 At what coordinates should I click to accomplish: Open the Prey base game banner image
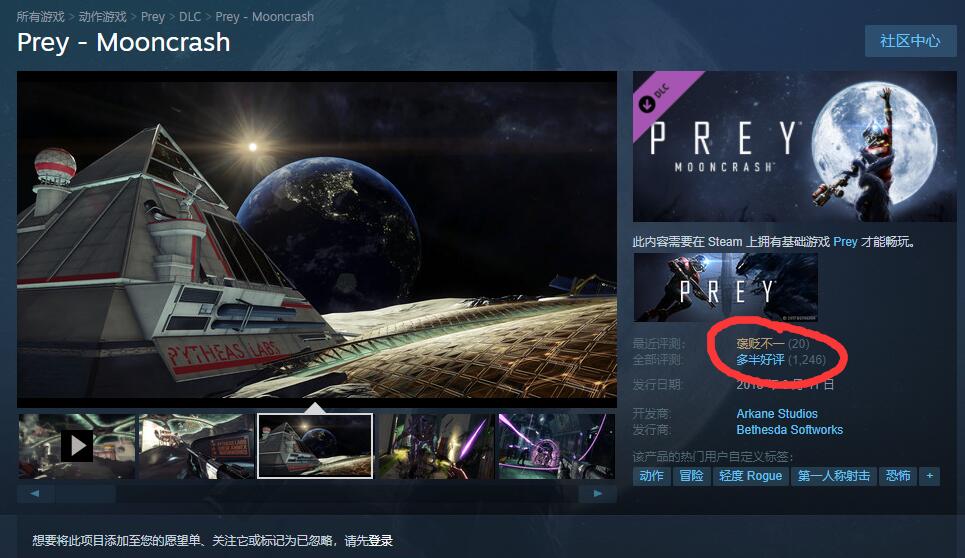726,287
